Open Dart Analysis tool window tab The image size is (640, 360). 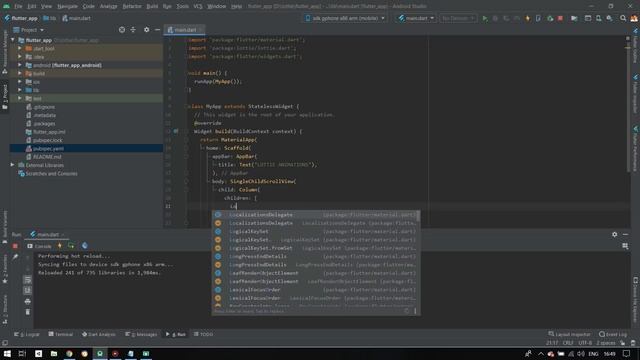click(x=98, y=334)
